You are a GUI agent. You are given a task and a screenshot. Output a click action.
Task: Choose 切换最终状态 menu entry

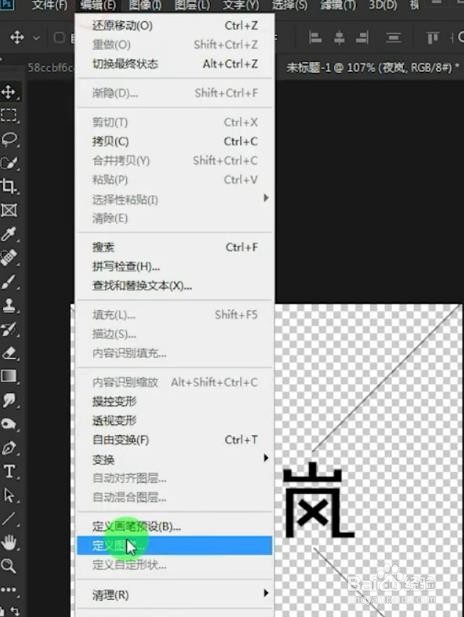[x=174, y=64]
